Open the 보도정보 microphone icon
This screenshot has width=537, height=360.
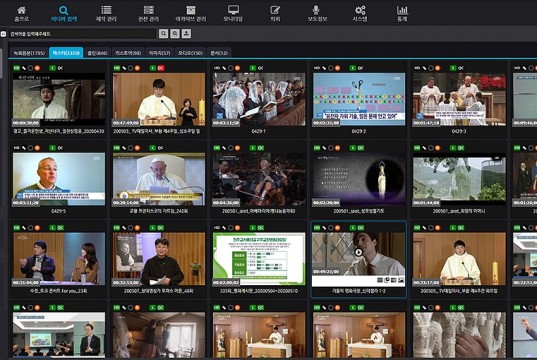tap(316, 10)
